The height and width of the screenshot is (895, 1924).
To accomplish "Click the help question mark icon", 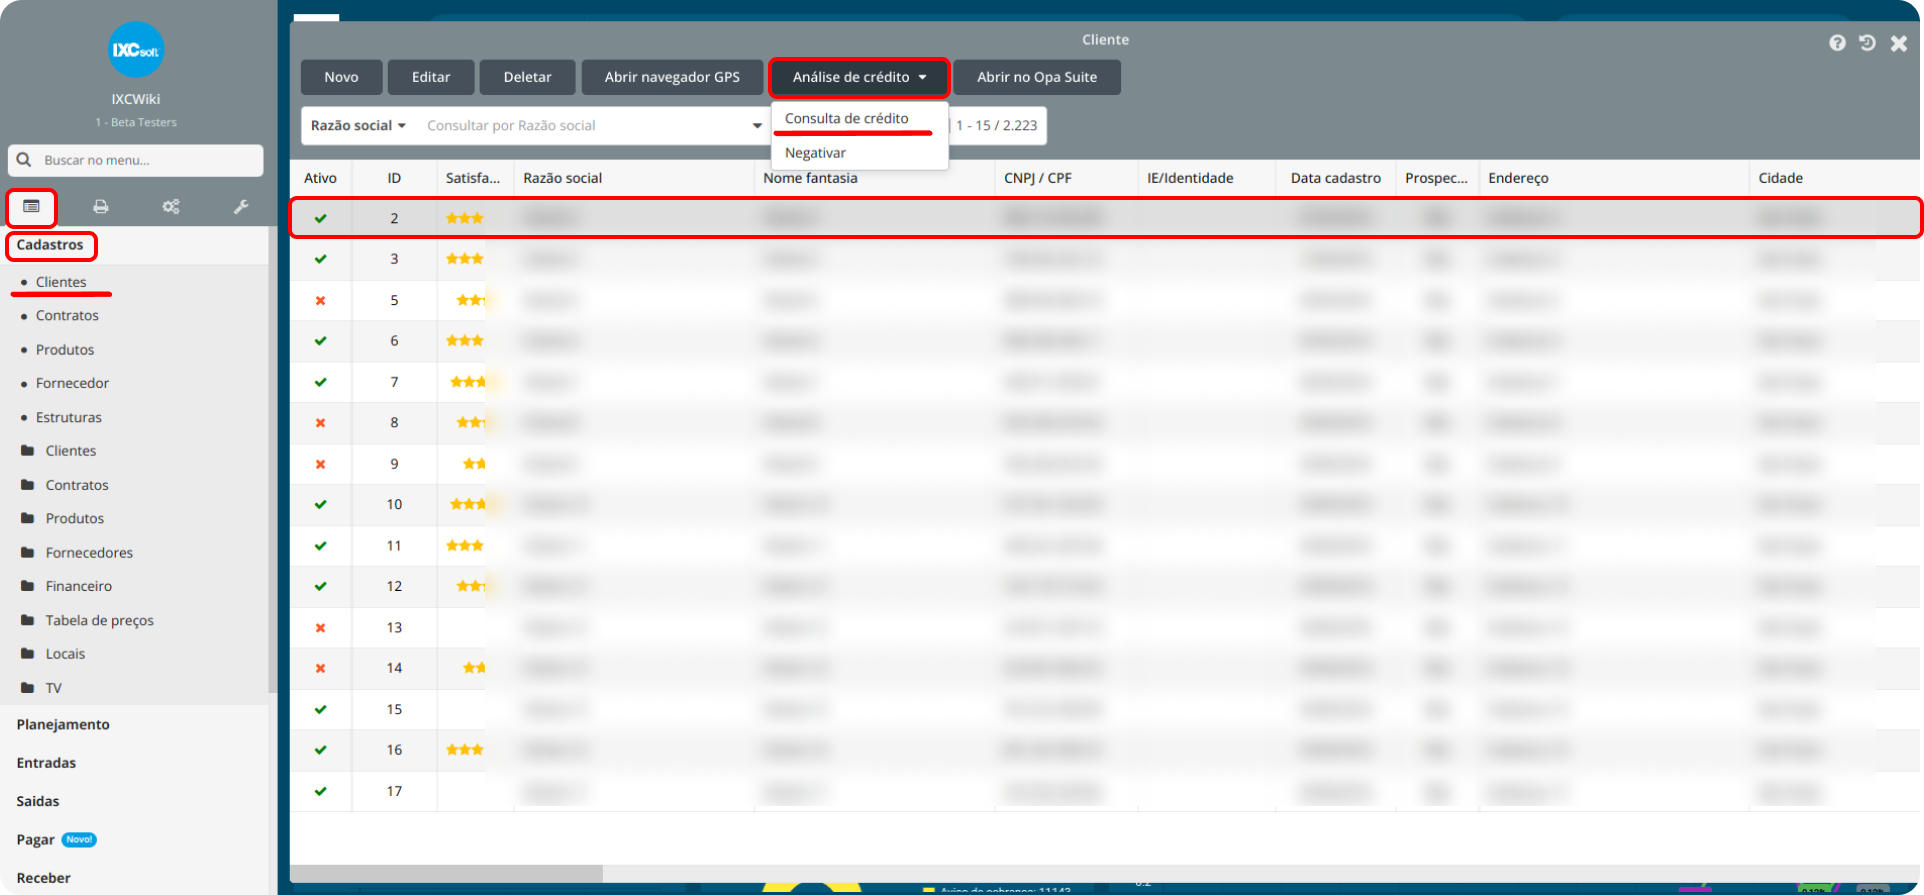I will [x=1837, y=43].
